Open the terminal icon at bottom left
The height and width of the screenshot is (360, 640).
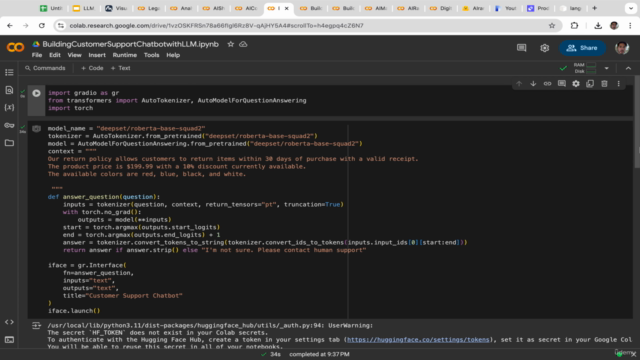tap(9, 340)
